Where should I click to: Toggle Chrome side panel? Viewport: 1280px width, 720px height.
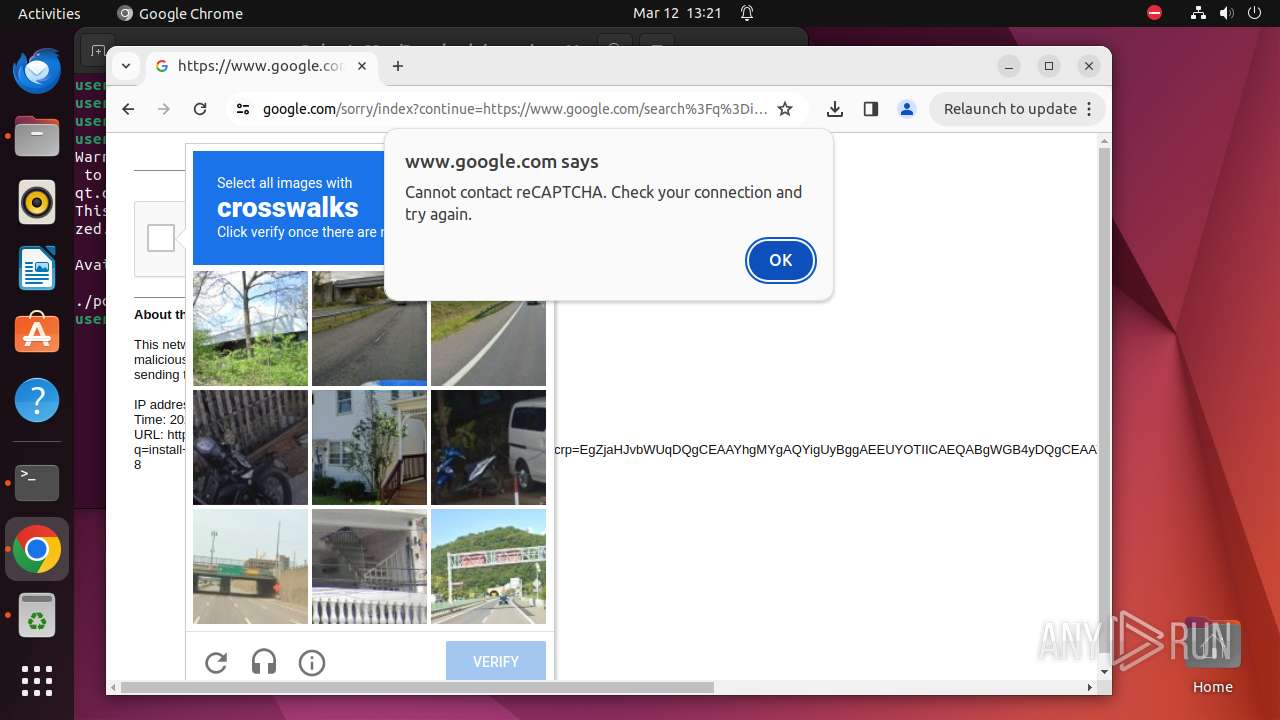(871, 109)
